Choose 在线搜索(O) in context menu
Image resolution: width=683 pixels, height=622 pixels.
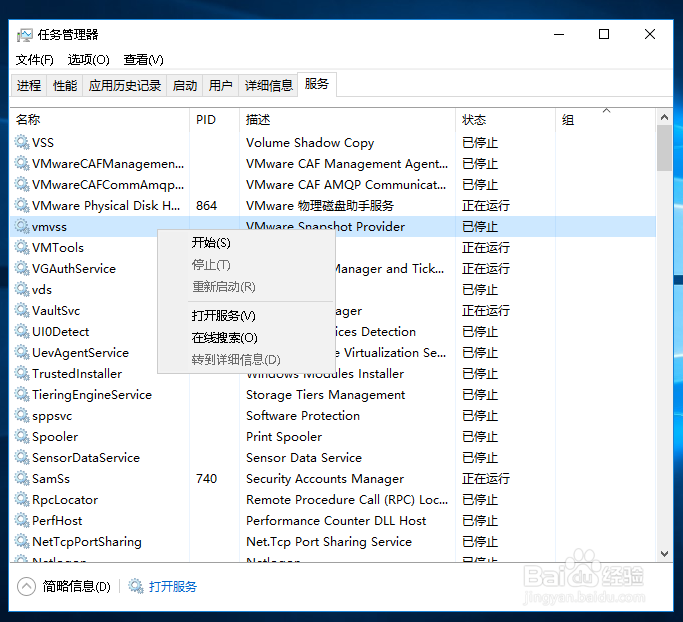coord(246,338)
